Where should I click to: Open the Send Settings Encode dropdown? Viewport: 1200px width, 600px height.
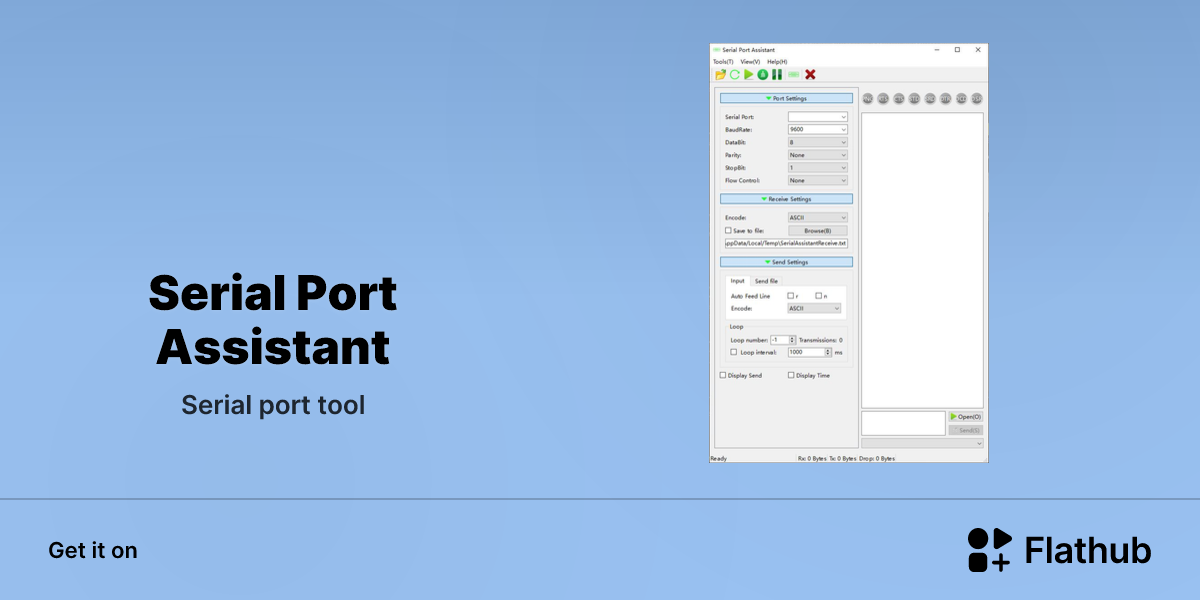click(x=814, y=308)
